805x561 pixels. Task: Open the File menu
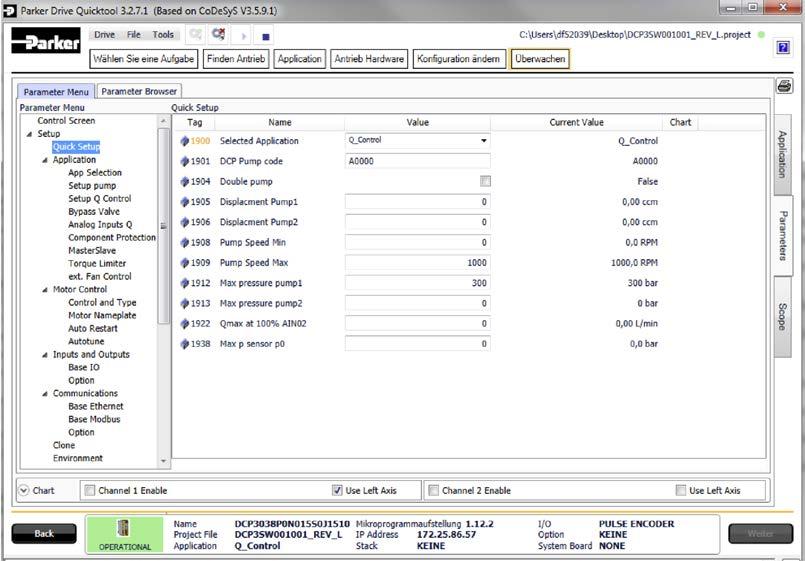click(x=134, y=34)
